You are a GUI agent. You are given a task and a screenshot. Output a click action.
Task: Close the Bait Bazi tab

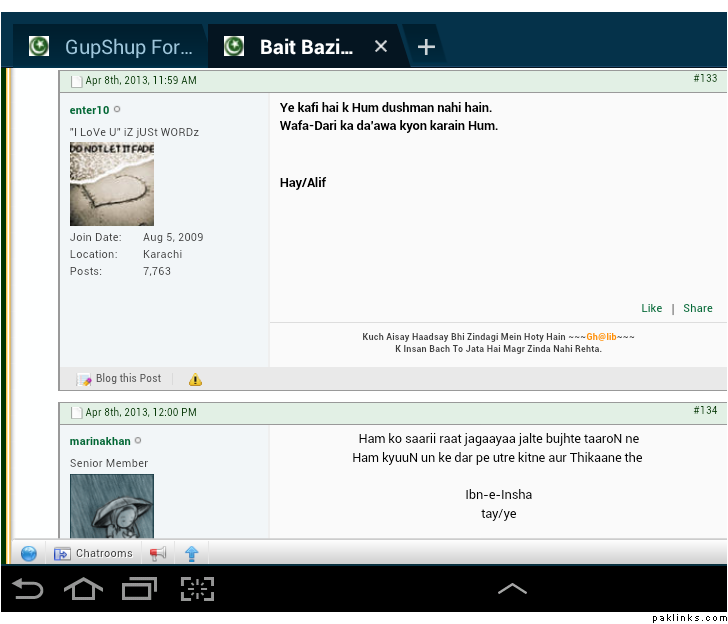[x=381, y=47]
